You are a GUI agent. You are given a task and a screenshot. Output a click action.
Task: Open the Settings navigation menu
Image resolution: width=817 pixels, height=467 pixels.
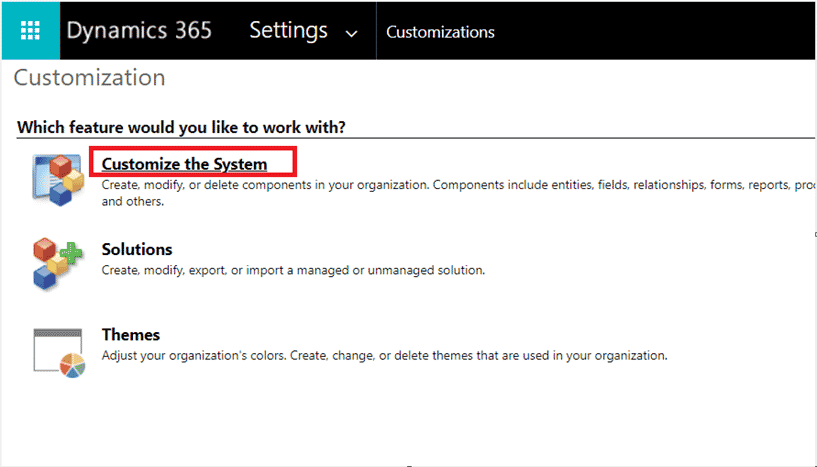pyautogui.click(x=288, y=30)
